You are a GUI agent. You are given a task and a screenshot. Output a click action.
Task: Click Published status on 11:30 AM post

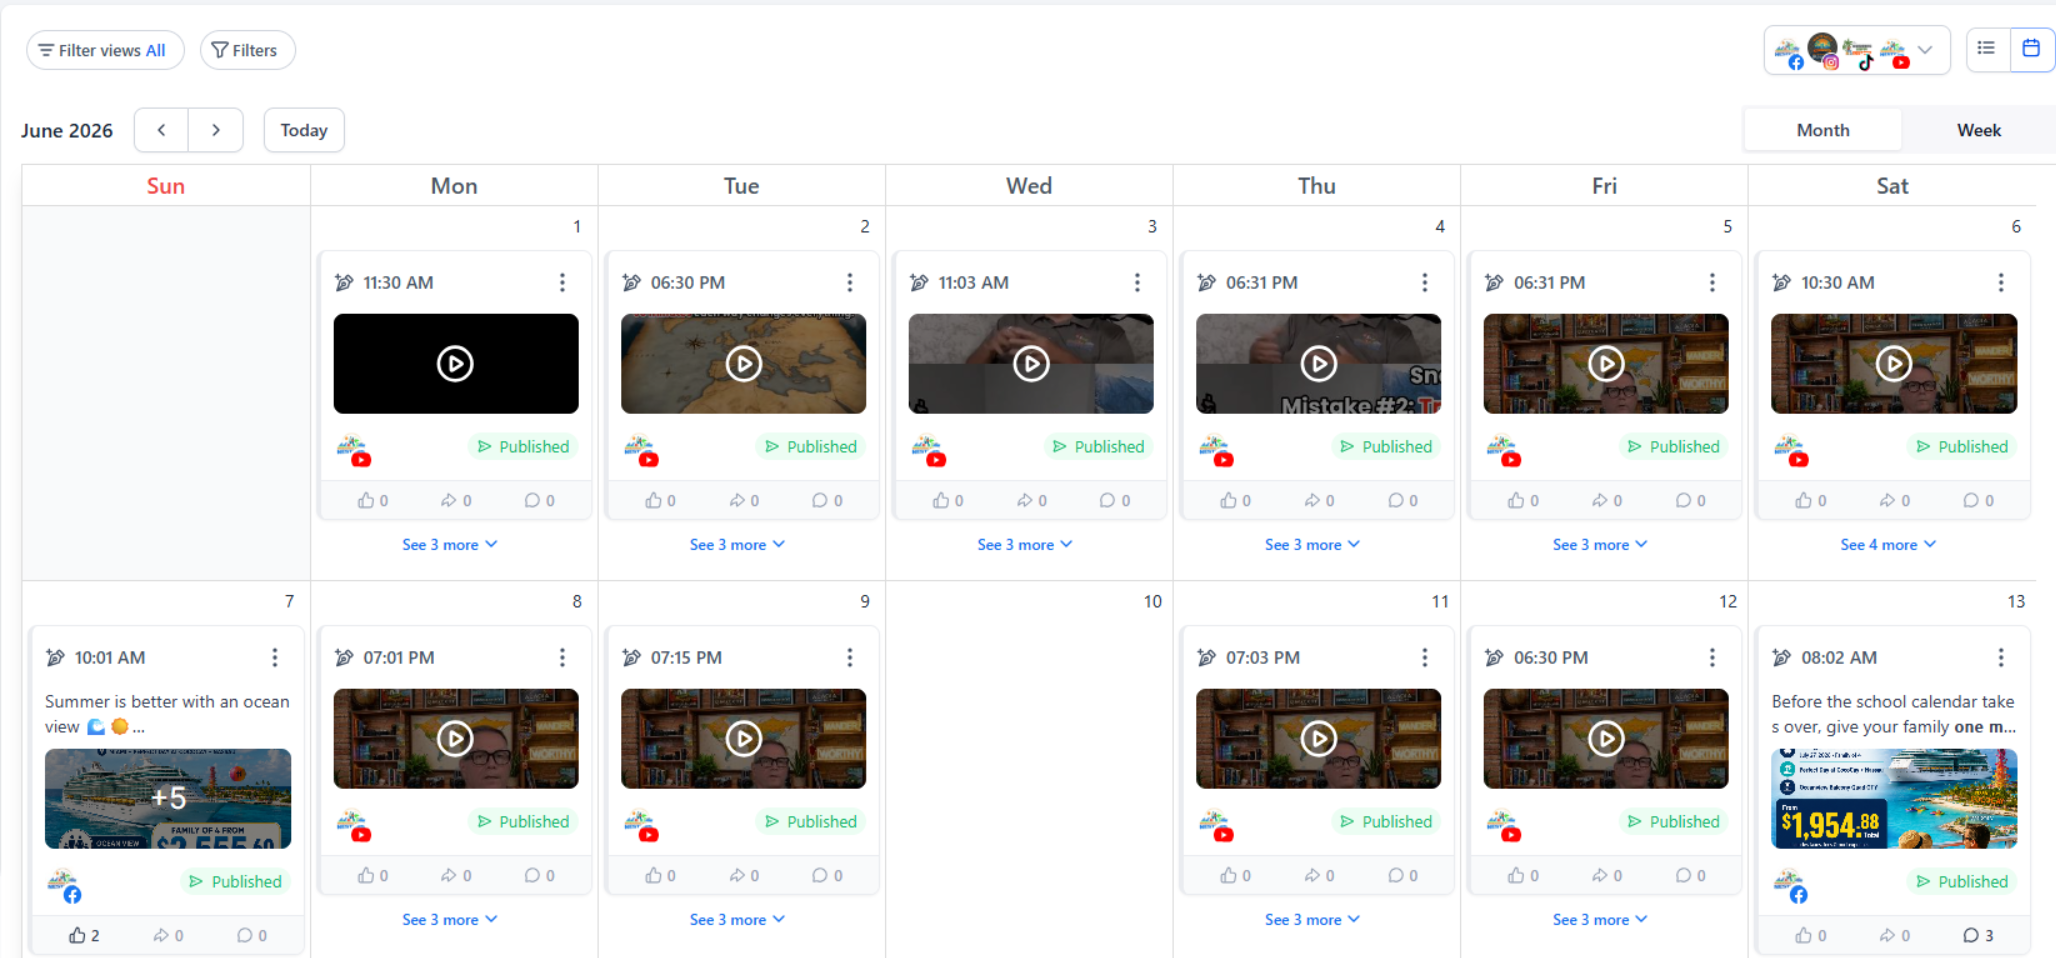(x=523, y=447)
